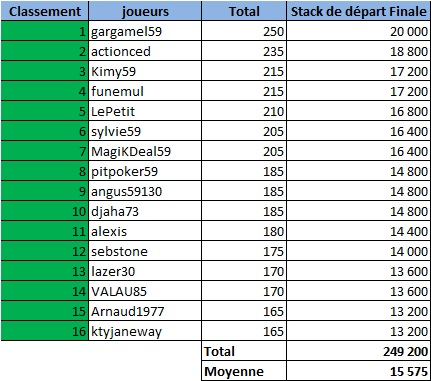Click the alexis player cell
Screen dimensions: 431x381
click(x=145, y=231)
